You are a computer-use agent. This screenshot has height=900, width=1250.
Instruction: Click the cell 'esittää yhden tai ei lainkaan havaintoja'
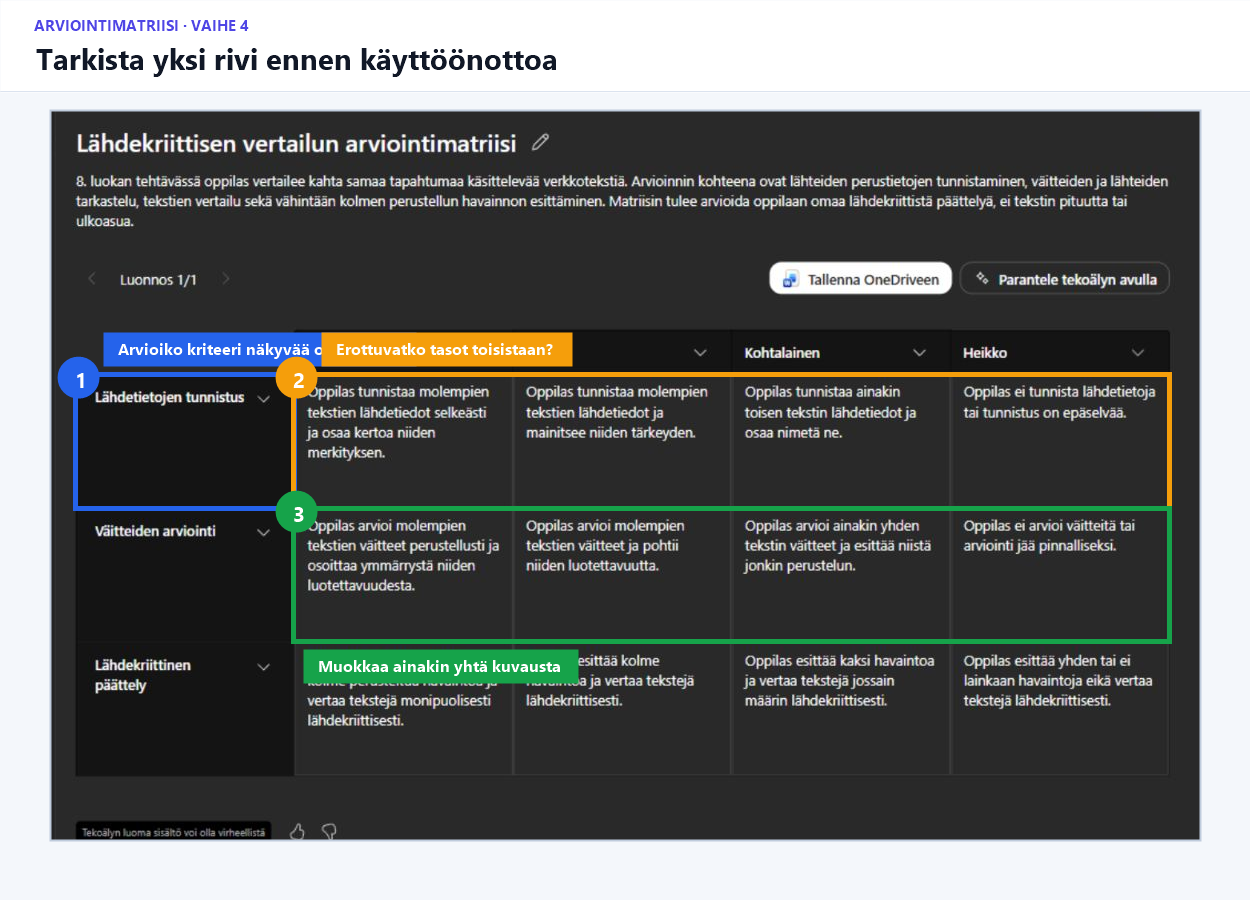pyautogui.click(x=1060, y=708)
